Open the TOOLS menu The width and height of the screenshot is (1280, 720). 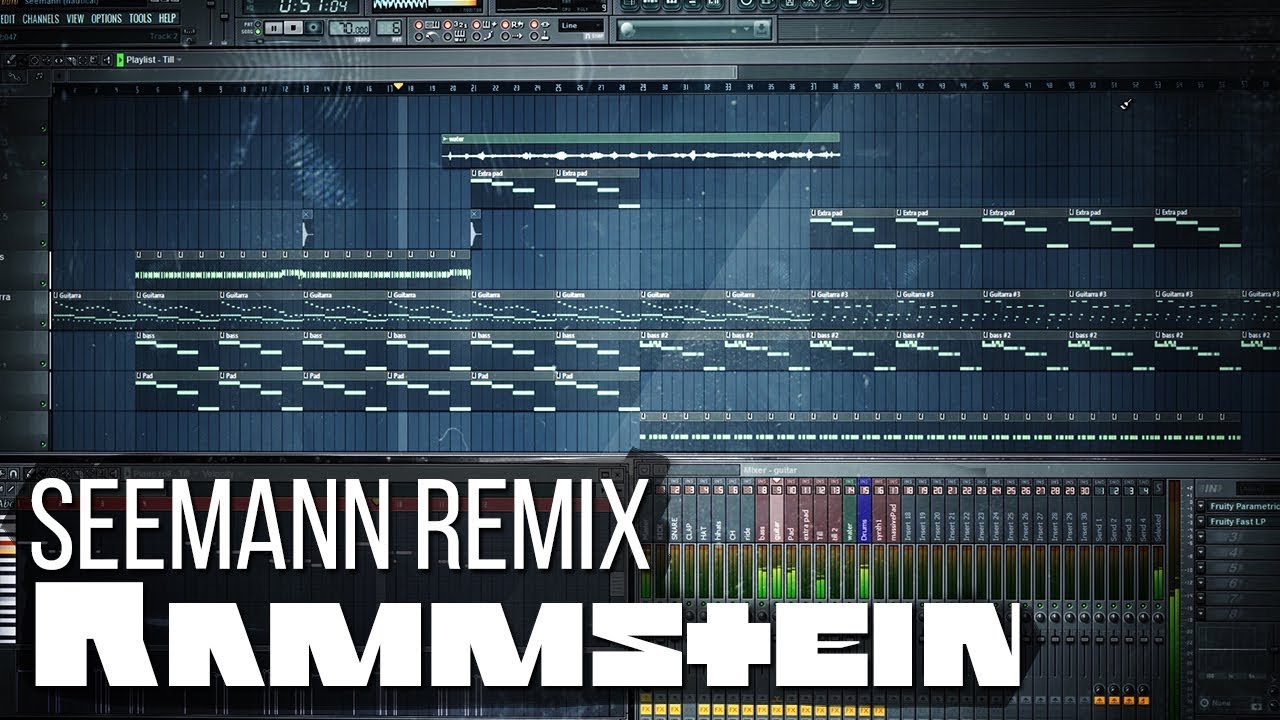[x=140, y=18]
